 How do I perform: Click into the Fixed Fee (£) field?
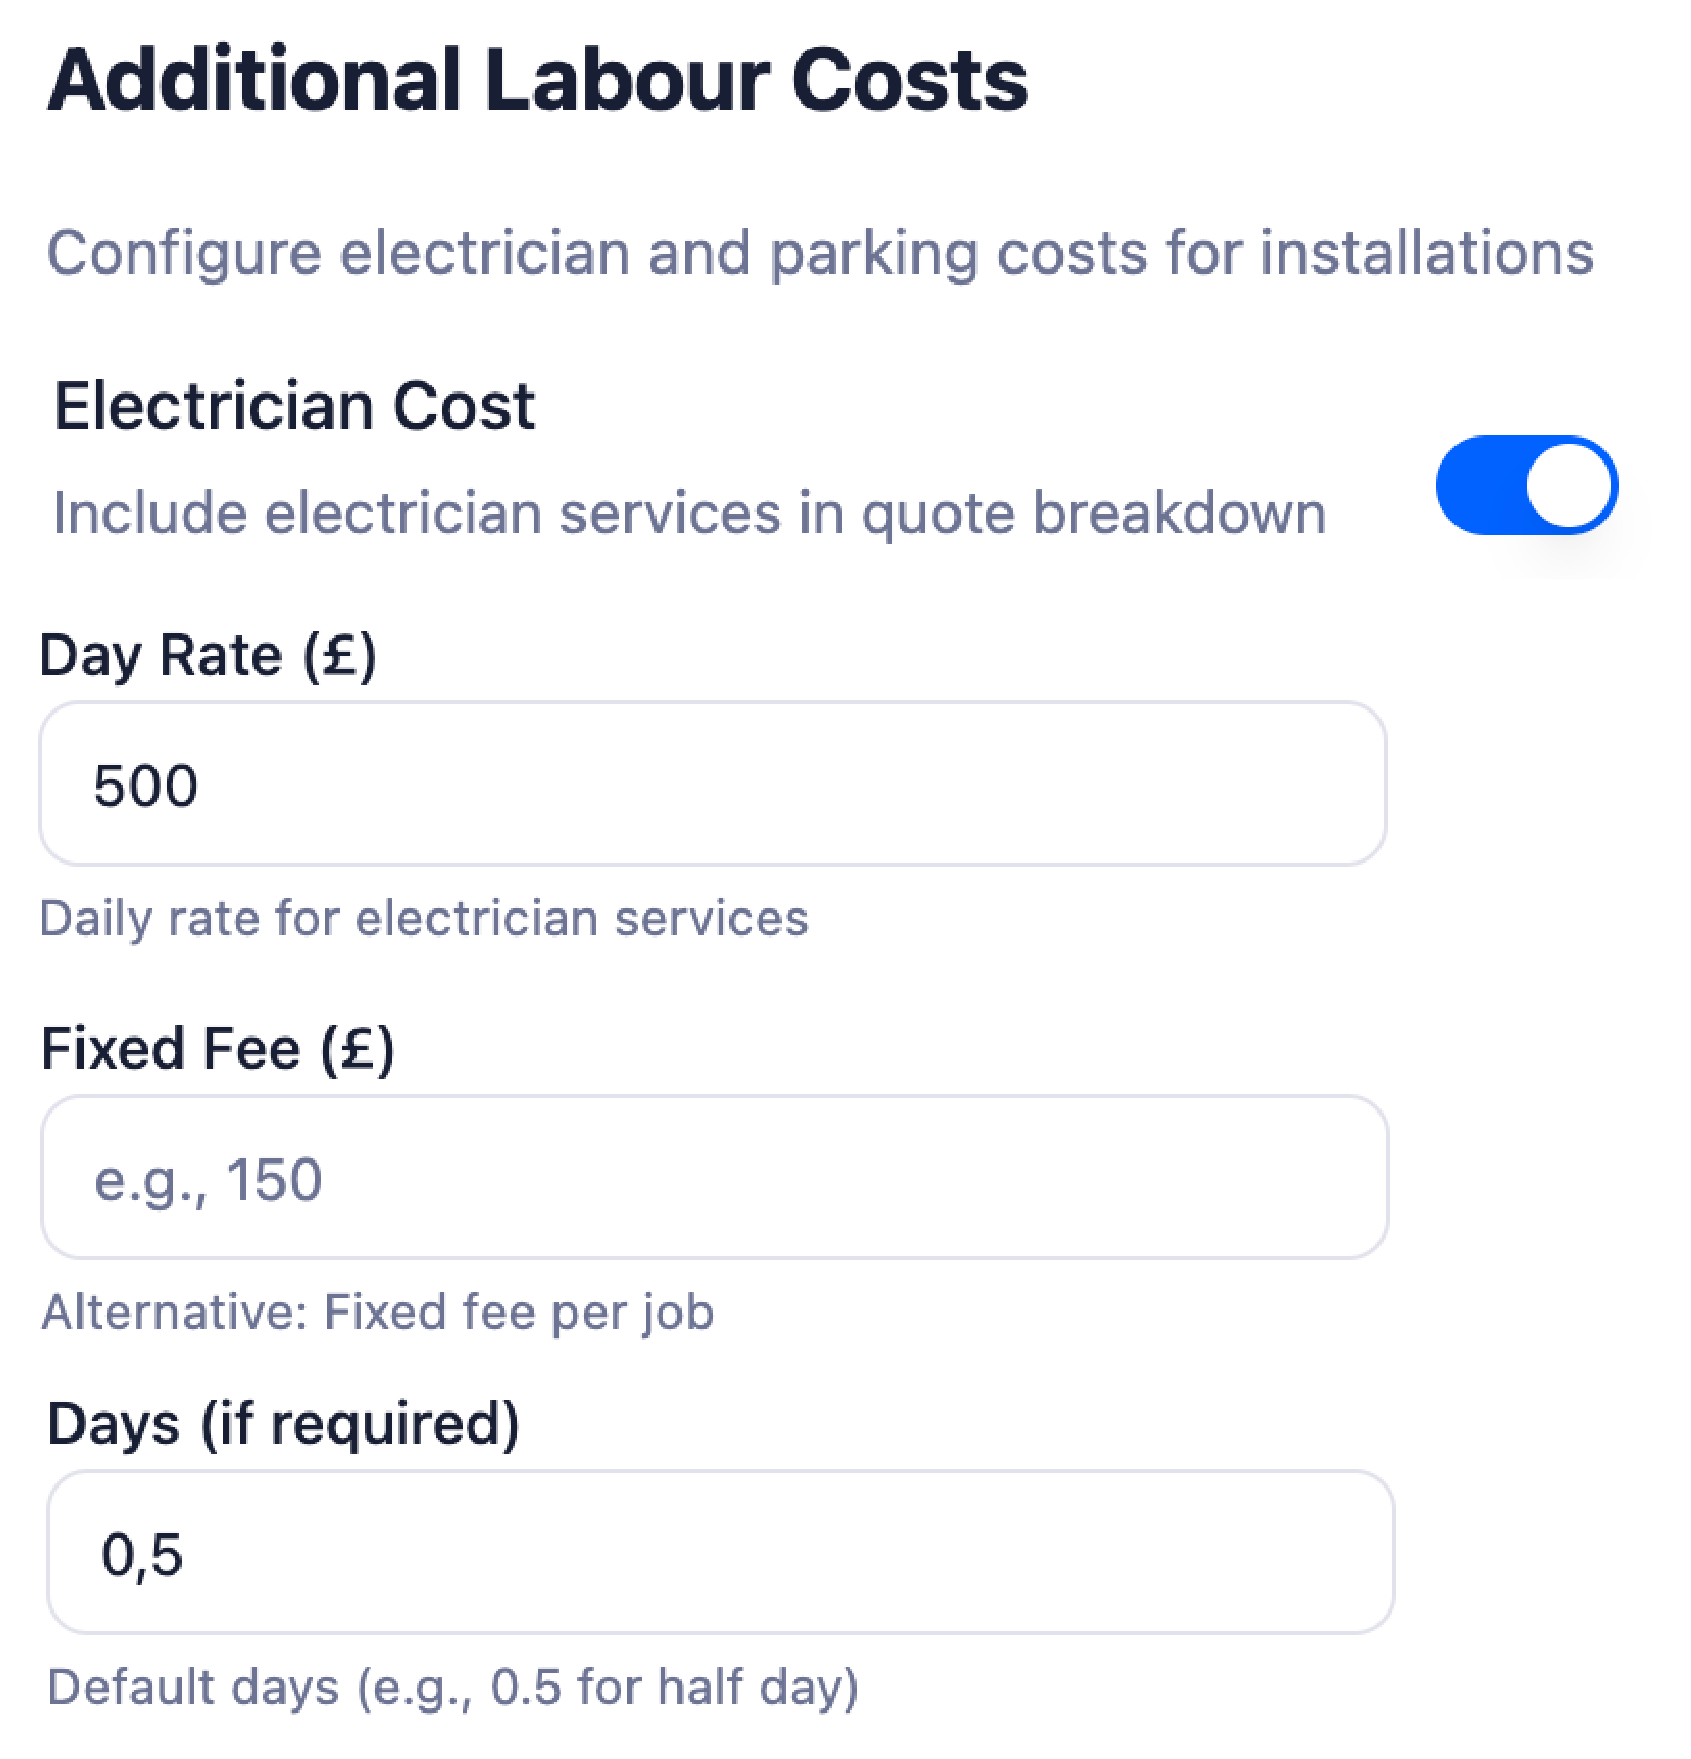point(714,1177)
